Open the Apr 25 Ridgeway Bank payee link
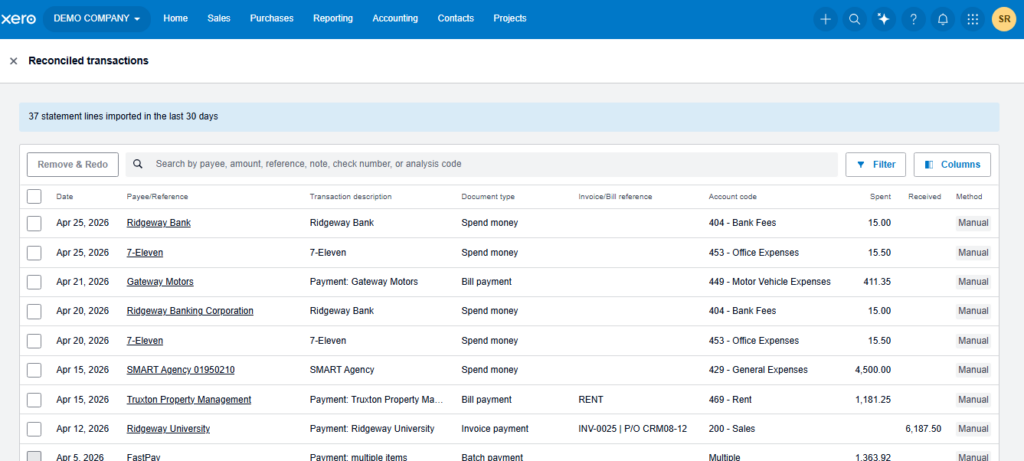 [x=159, y=223]
